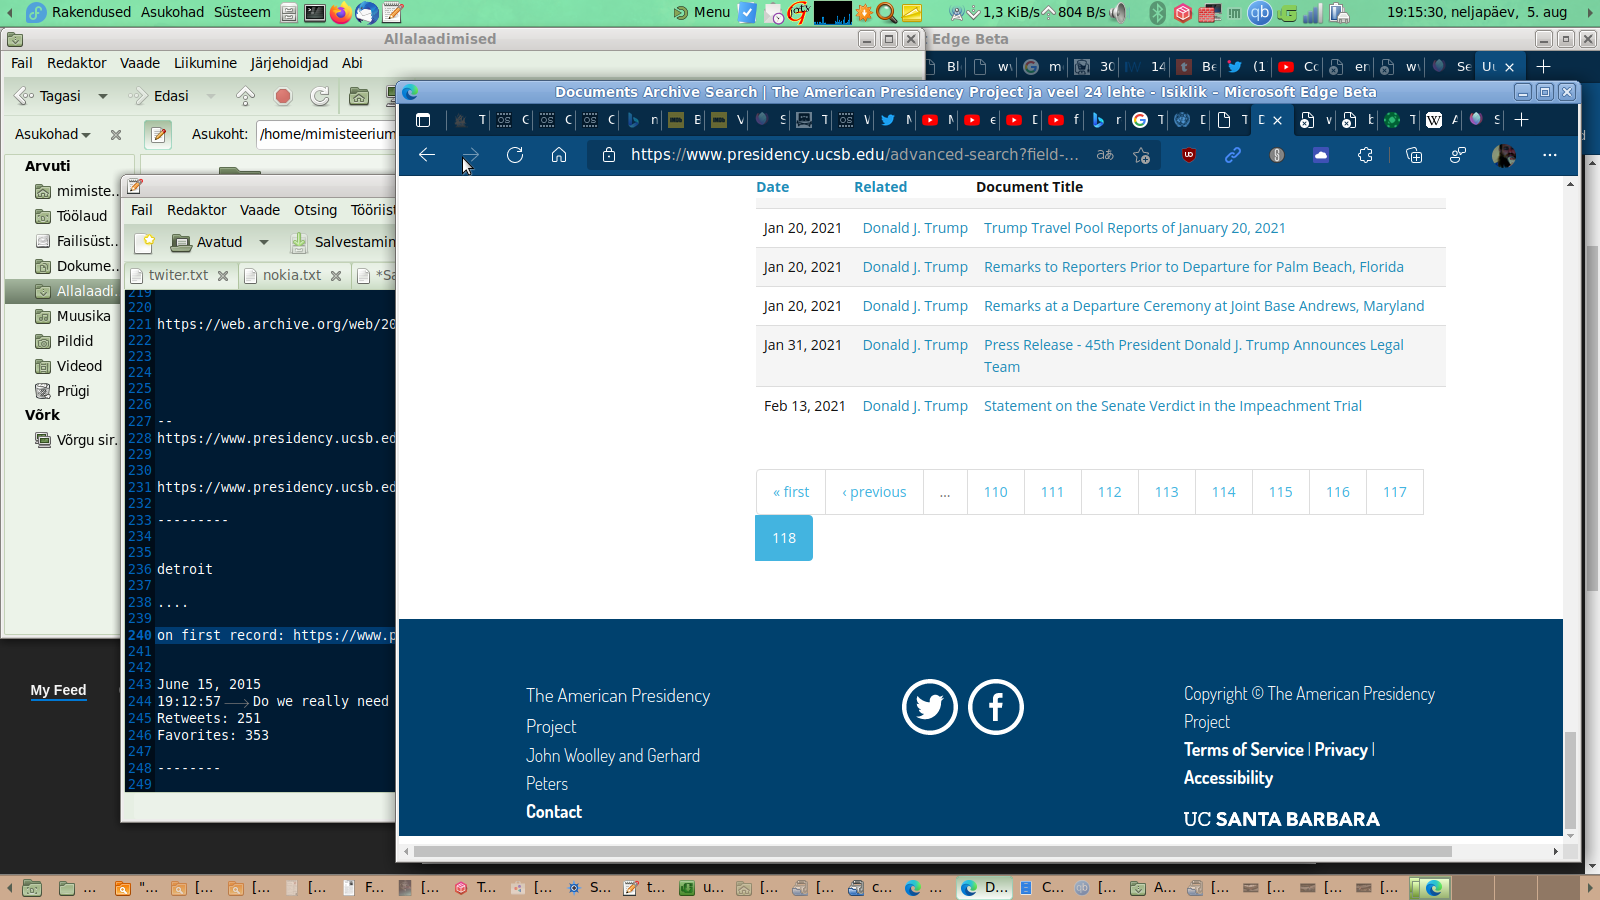Open Press Release about Legal Team
Screen dimensions: 1600x900
pyautogui.click(x=1193, y=356)
